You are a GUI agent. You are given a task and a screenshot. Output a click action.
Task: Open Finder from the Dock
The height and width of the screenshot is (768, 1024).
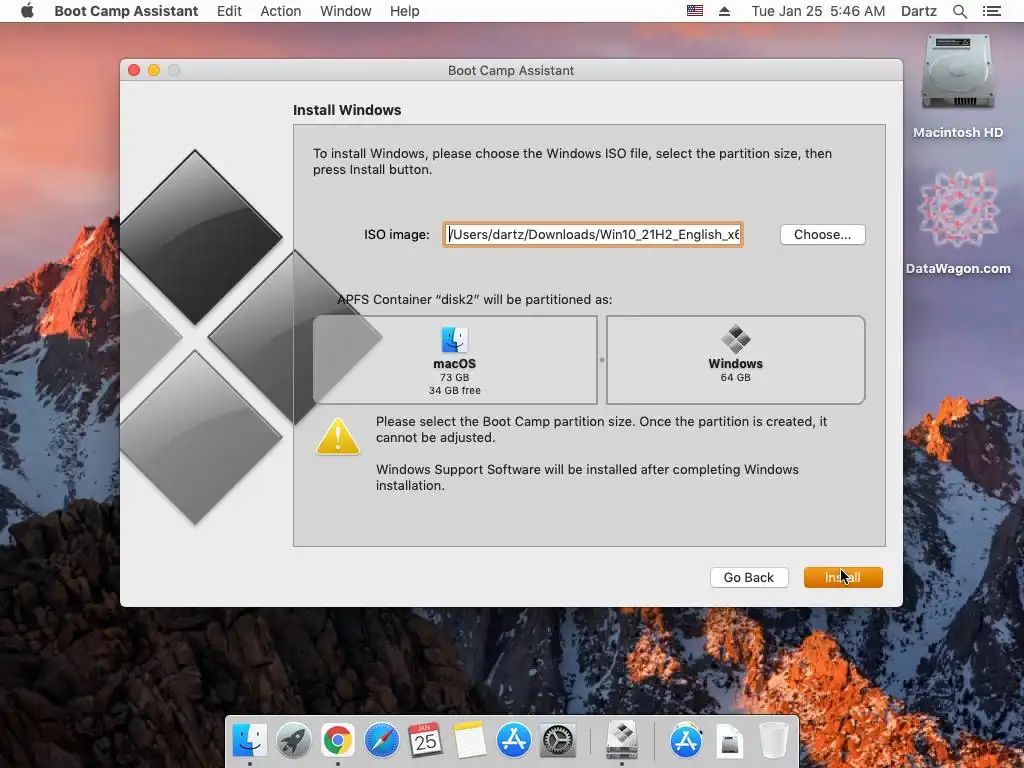tap(249, 740)
